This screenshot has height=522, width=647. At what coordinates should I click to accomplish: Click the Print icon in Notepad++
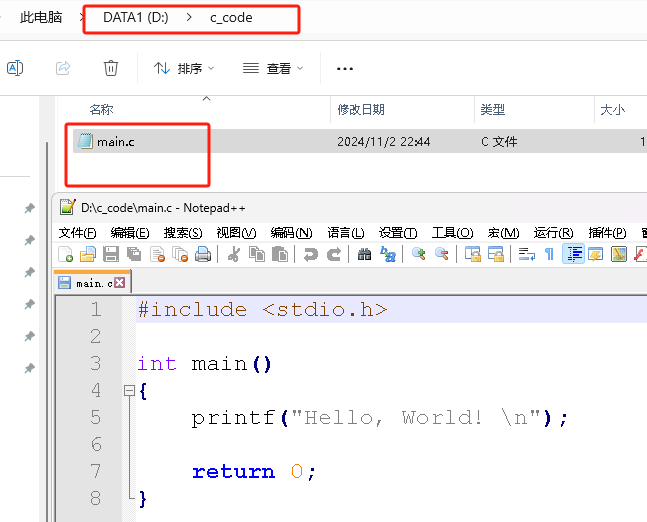pyautogui.click(x=203, y=254)
